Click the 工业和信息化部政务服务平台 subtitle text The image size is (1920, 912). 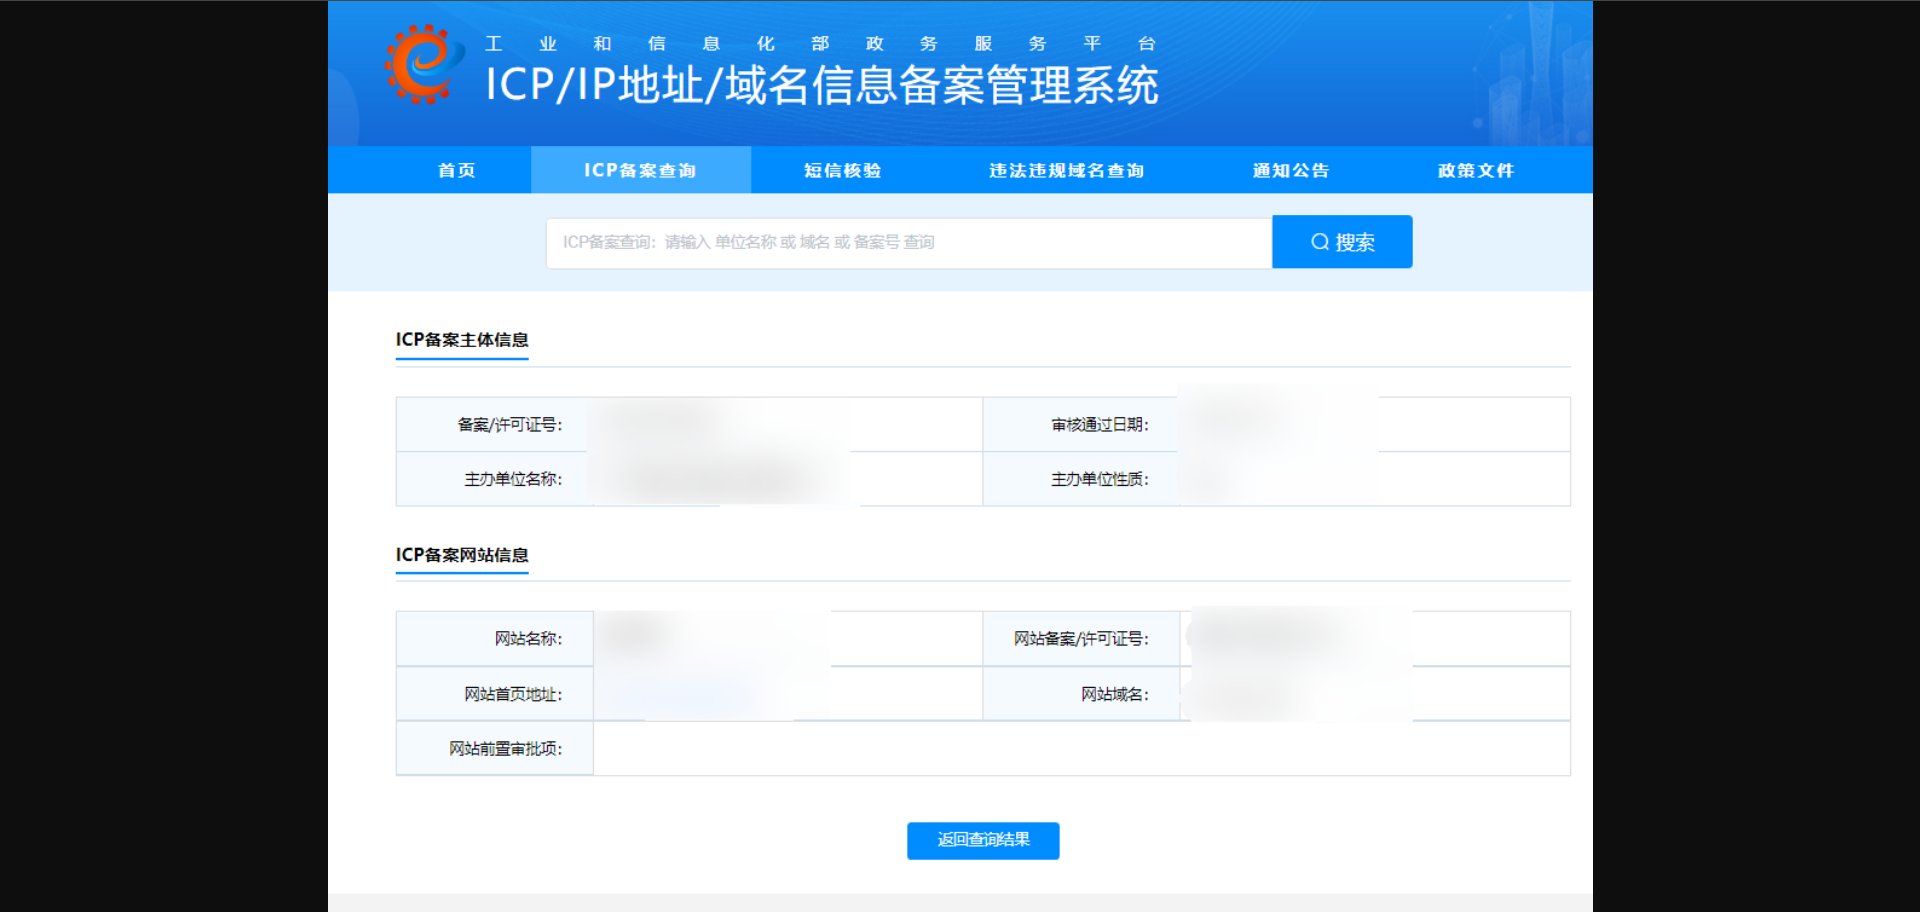[x=819, y=44]
